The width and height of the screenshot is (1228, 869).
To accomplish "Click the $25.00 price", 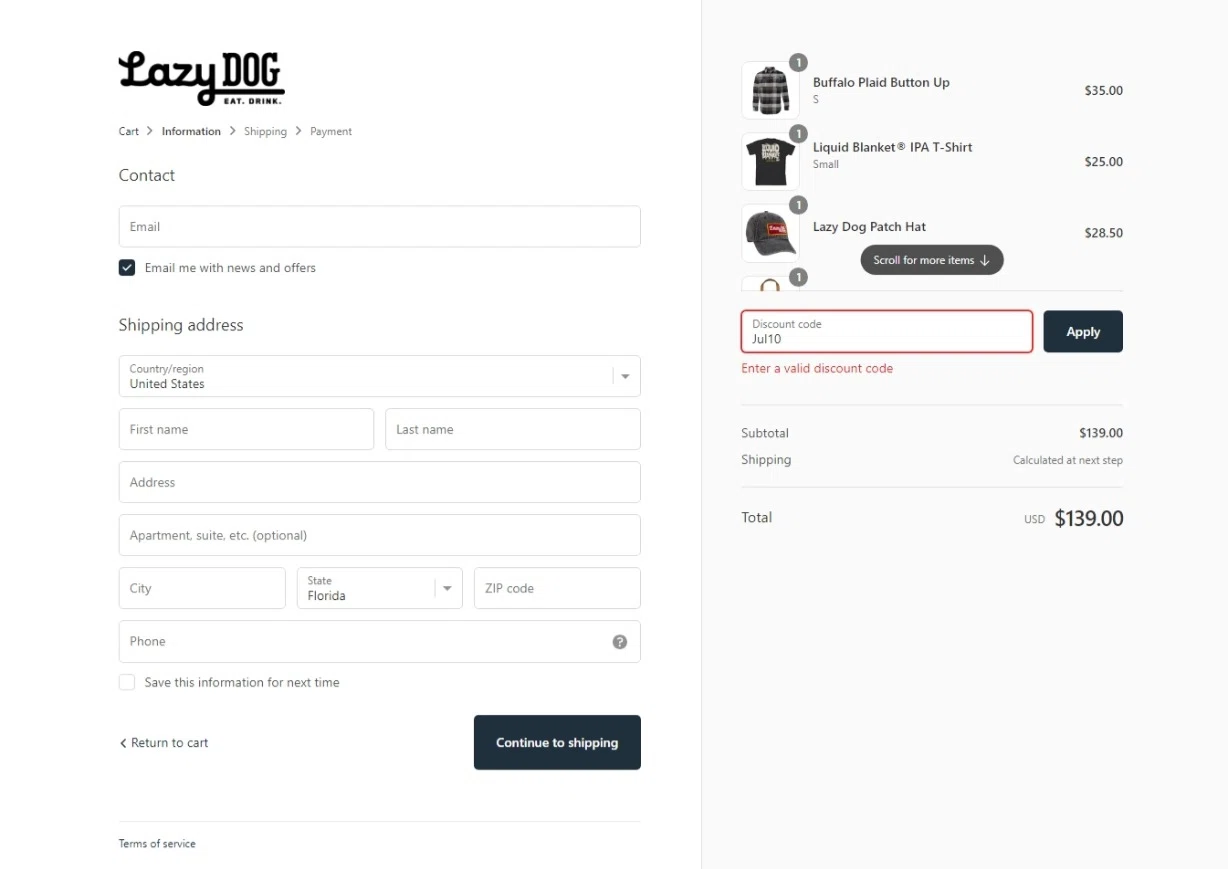I will pyautogui.click(x=1103, y=162).
